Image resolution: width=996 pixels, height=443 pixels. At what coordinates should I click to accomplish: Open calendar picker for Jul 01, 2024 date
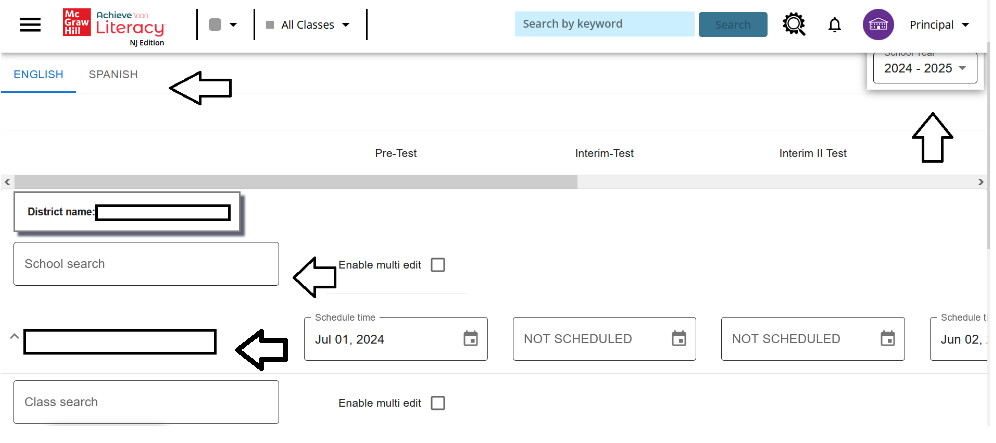pyautogui.click(x=471, y=339)
